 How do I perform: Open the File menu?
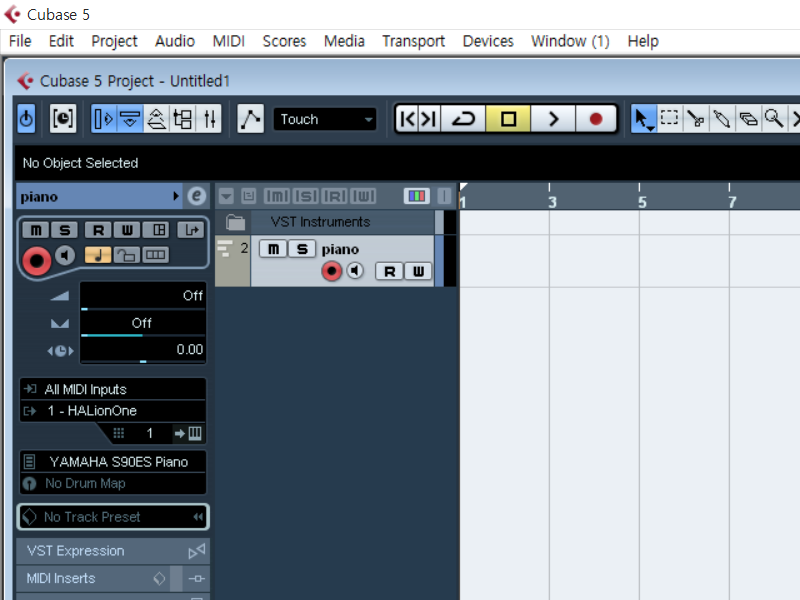[x=20, y=41]
